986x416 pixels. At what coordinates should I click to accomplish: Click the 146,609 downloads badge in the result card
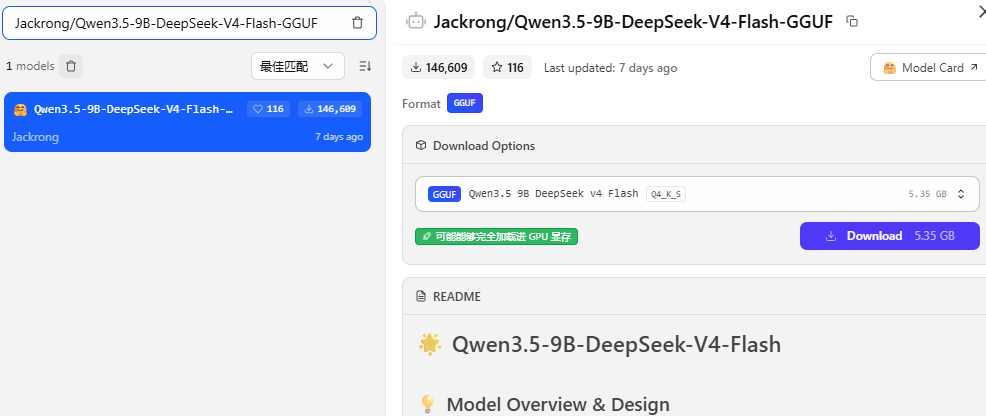tap(330, 109)
